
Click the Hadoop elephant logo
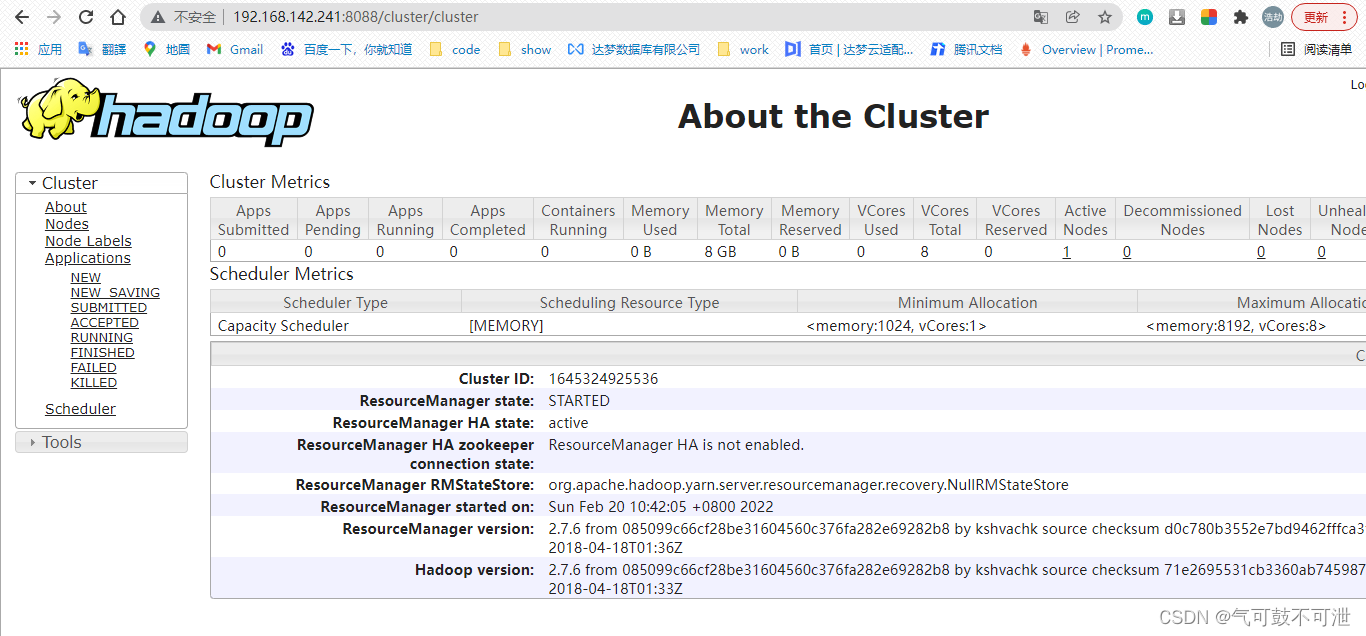[165, 111]
